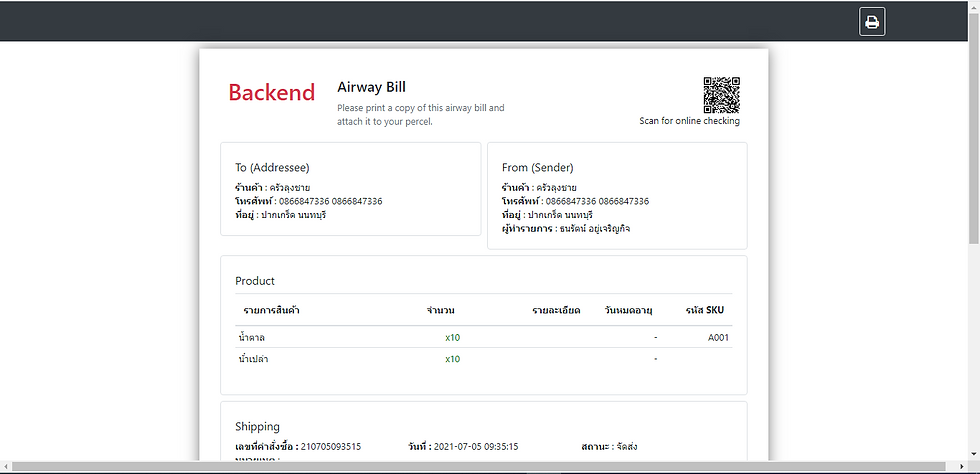
Task: Click the Shipping section heading
Action: [x=258, y=426]
